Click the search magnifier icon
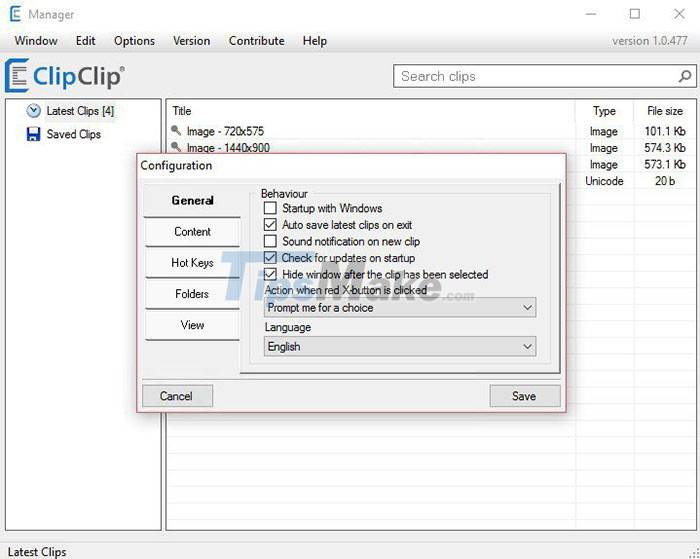 (684, 76)
